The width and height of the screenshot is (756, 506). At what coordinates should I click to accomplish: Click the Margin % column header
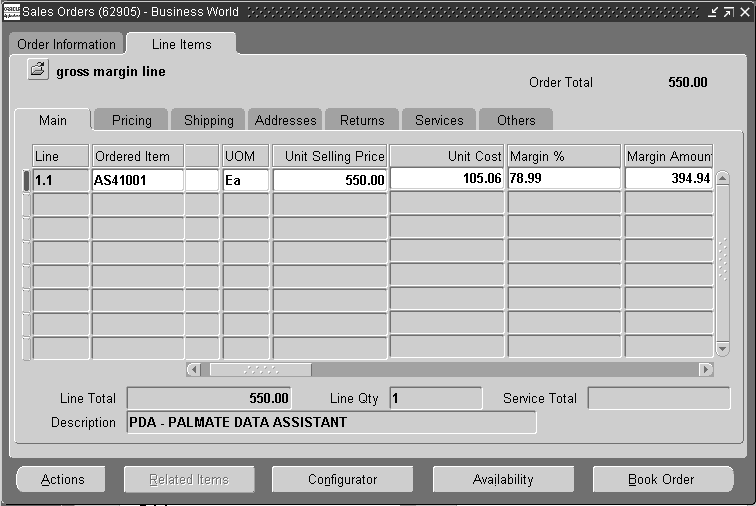coord(564,156)
